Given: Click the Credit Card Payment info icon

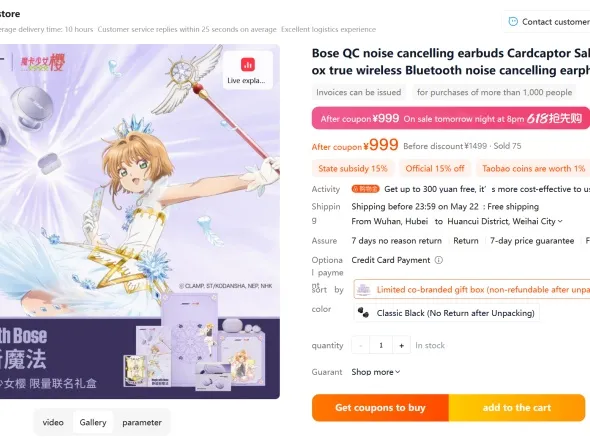Looking at the screenshot, I should pyautogui.click(x=439, y=260).
